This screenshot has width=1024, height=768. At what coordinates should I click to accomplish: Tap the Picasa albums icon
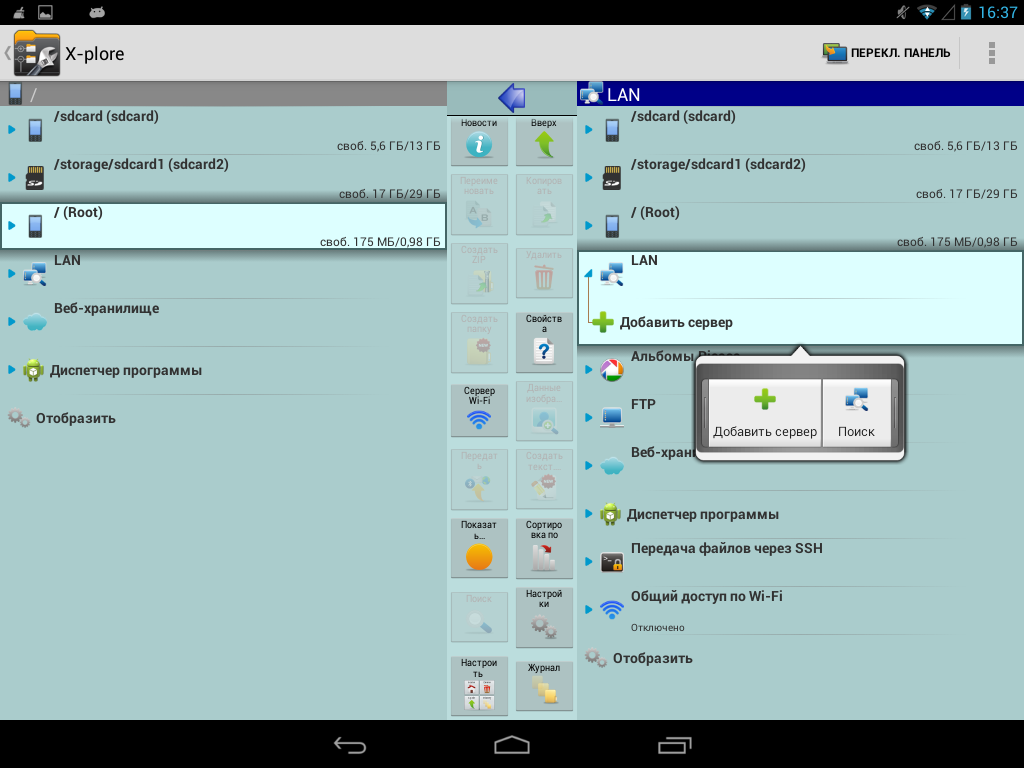612,370
